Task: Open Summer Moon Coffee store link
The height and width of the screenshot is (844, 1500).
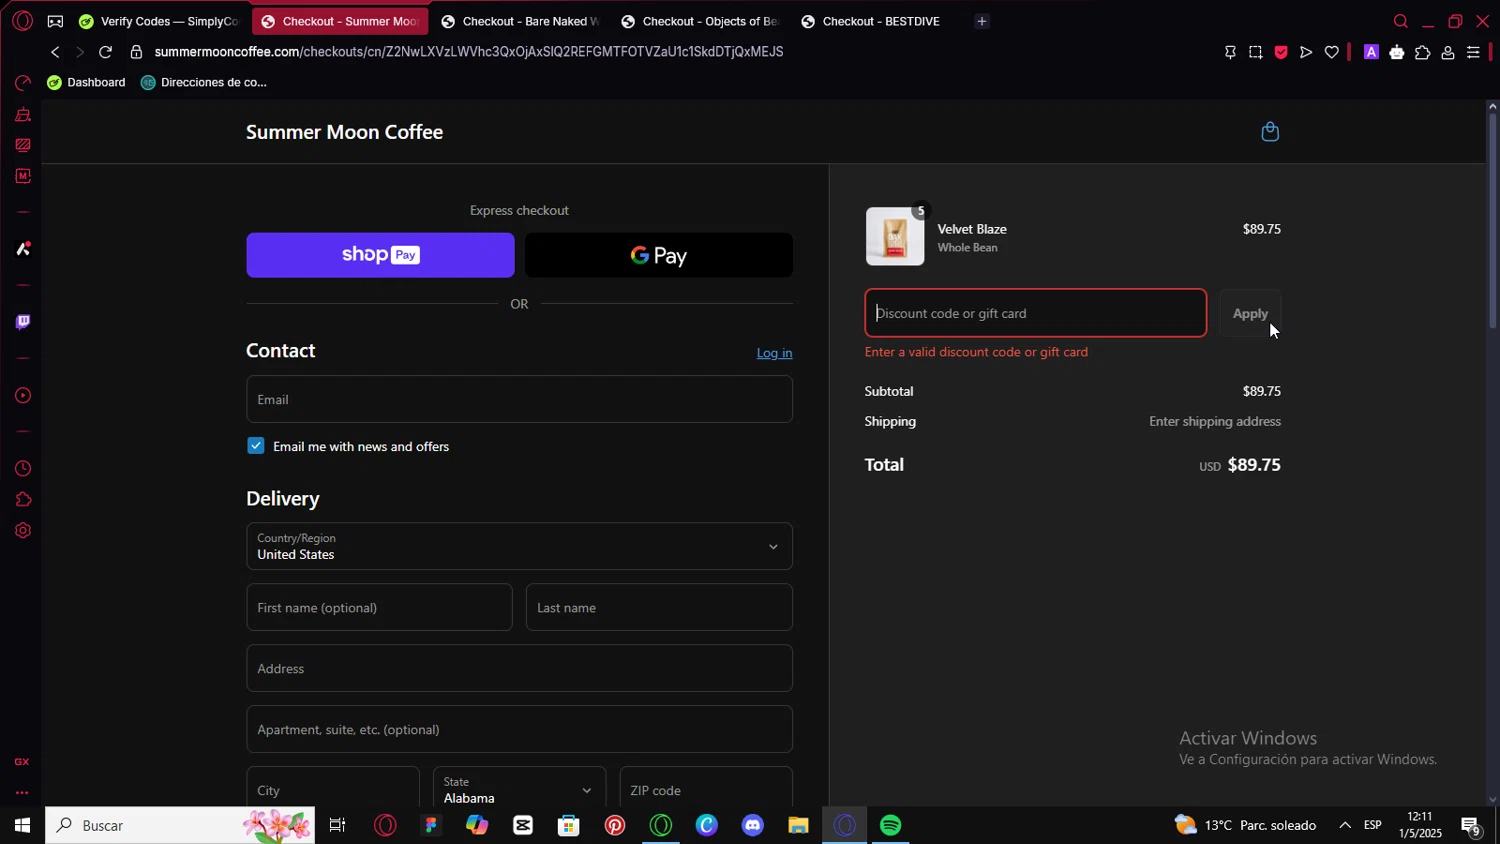Action: click(344, 132)
